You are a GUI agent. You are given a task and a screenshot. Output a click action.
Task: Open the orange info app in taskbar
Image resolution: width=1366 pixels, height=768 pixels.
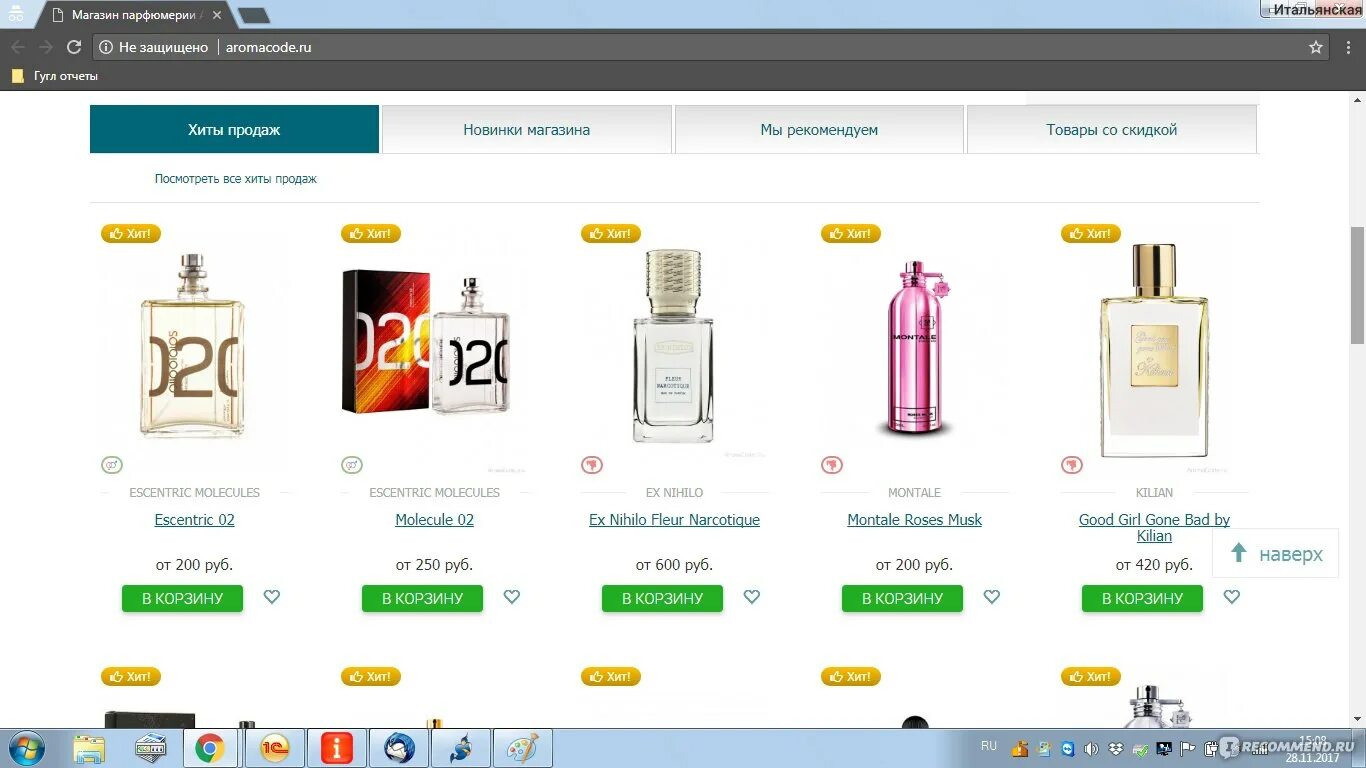(x=336, y=749)
